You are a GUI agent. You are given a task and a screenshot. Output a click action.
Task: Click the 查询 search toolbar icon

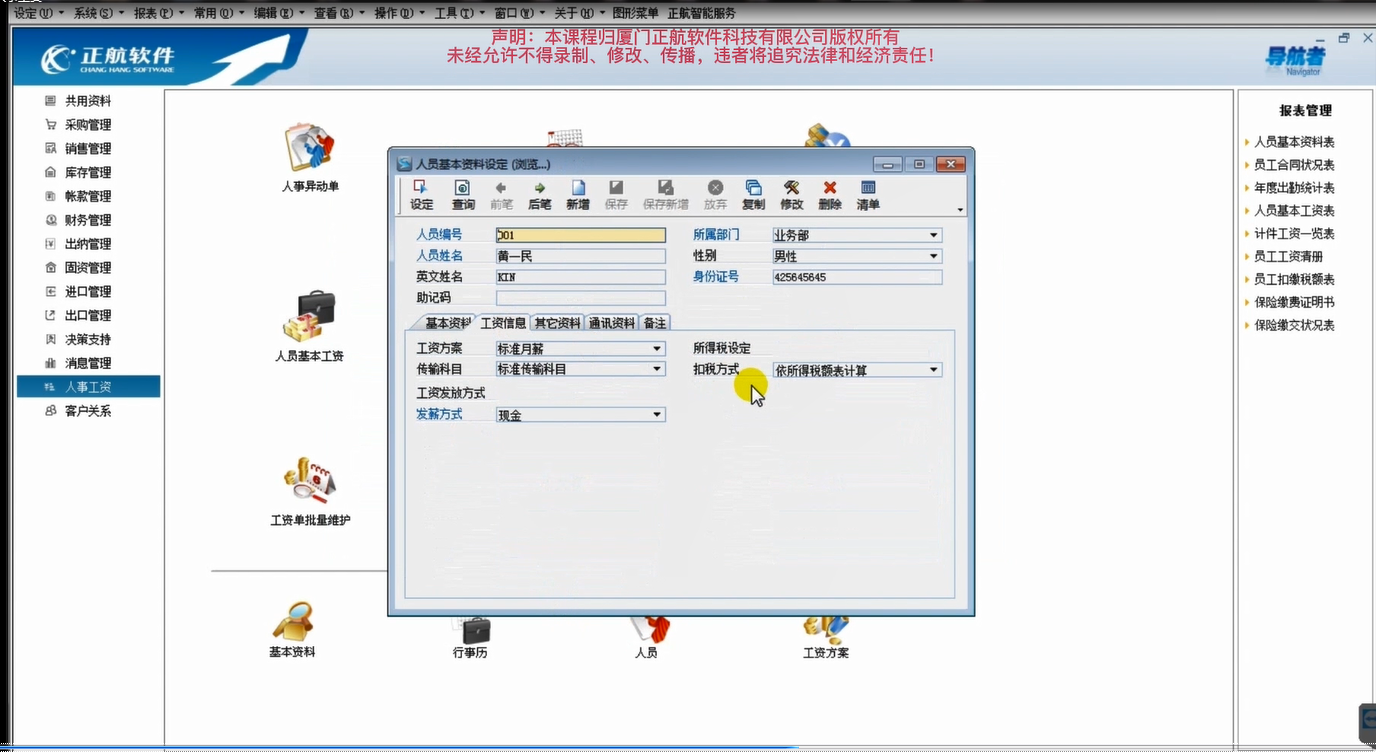[463, 195]
